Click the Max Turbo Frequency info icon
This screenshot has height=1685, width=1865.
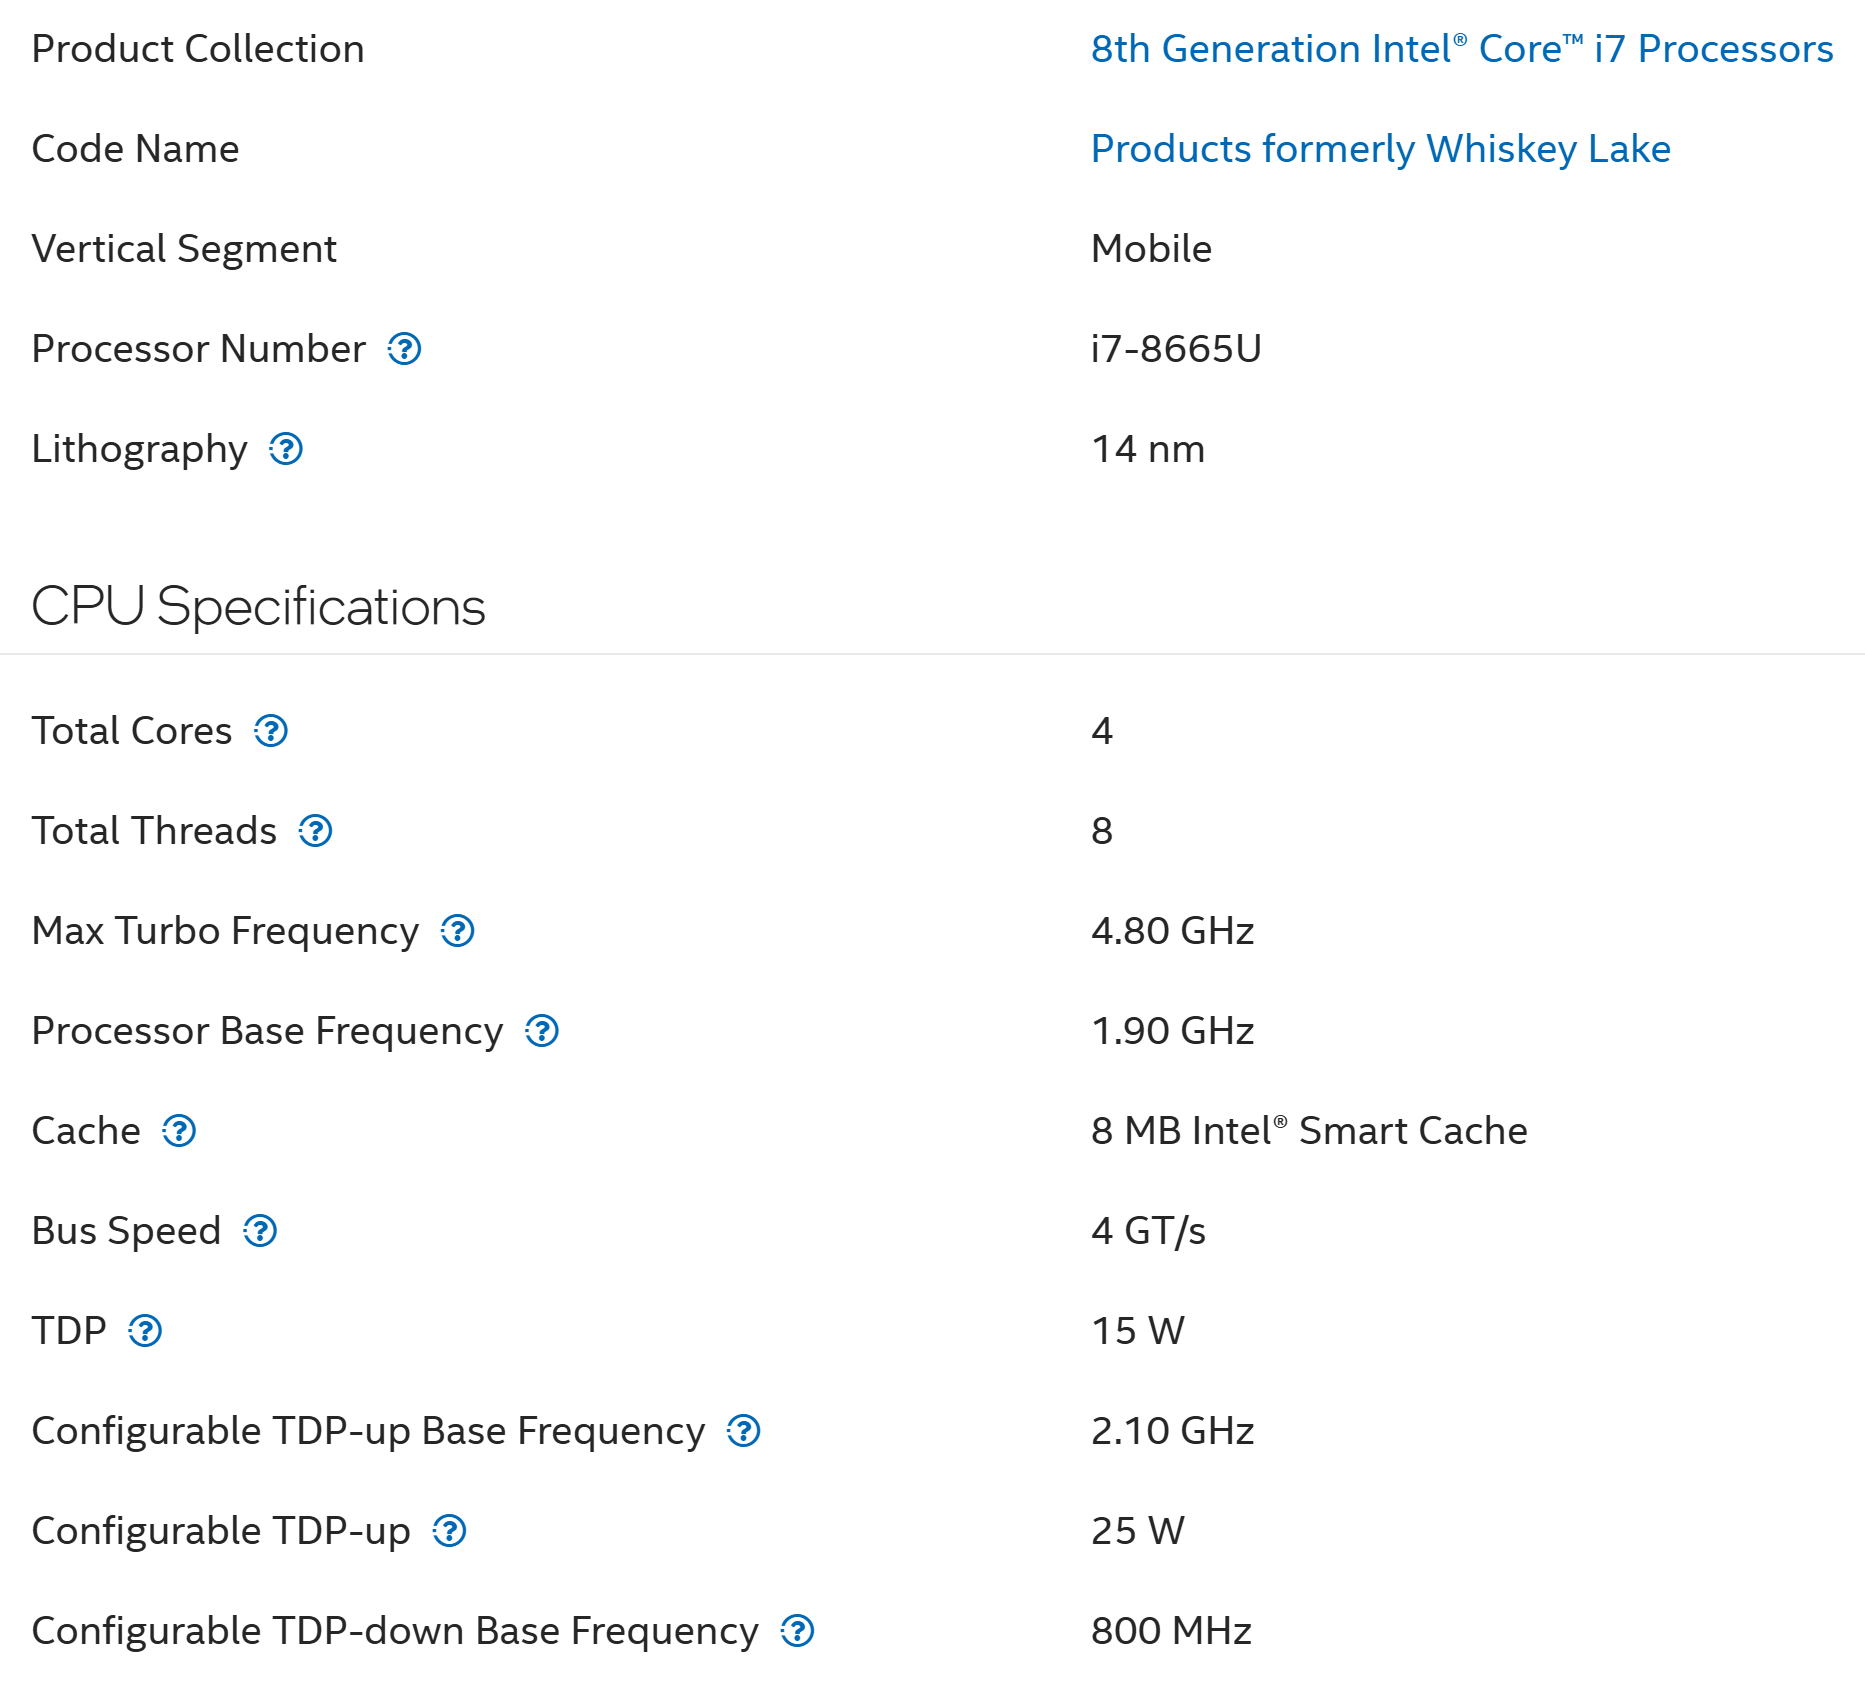coord(458,931)
